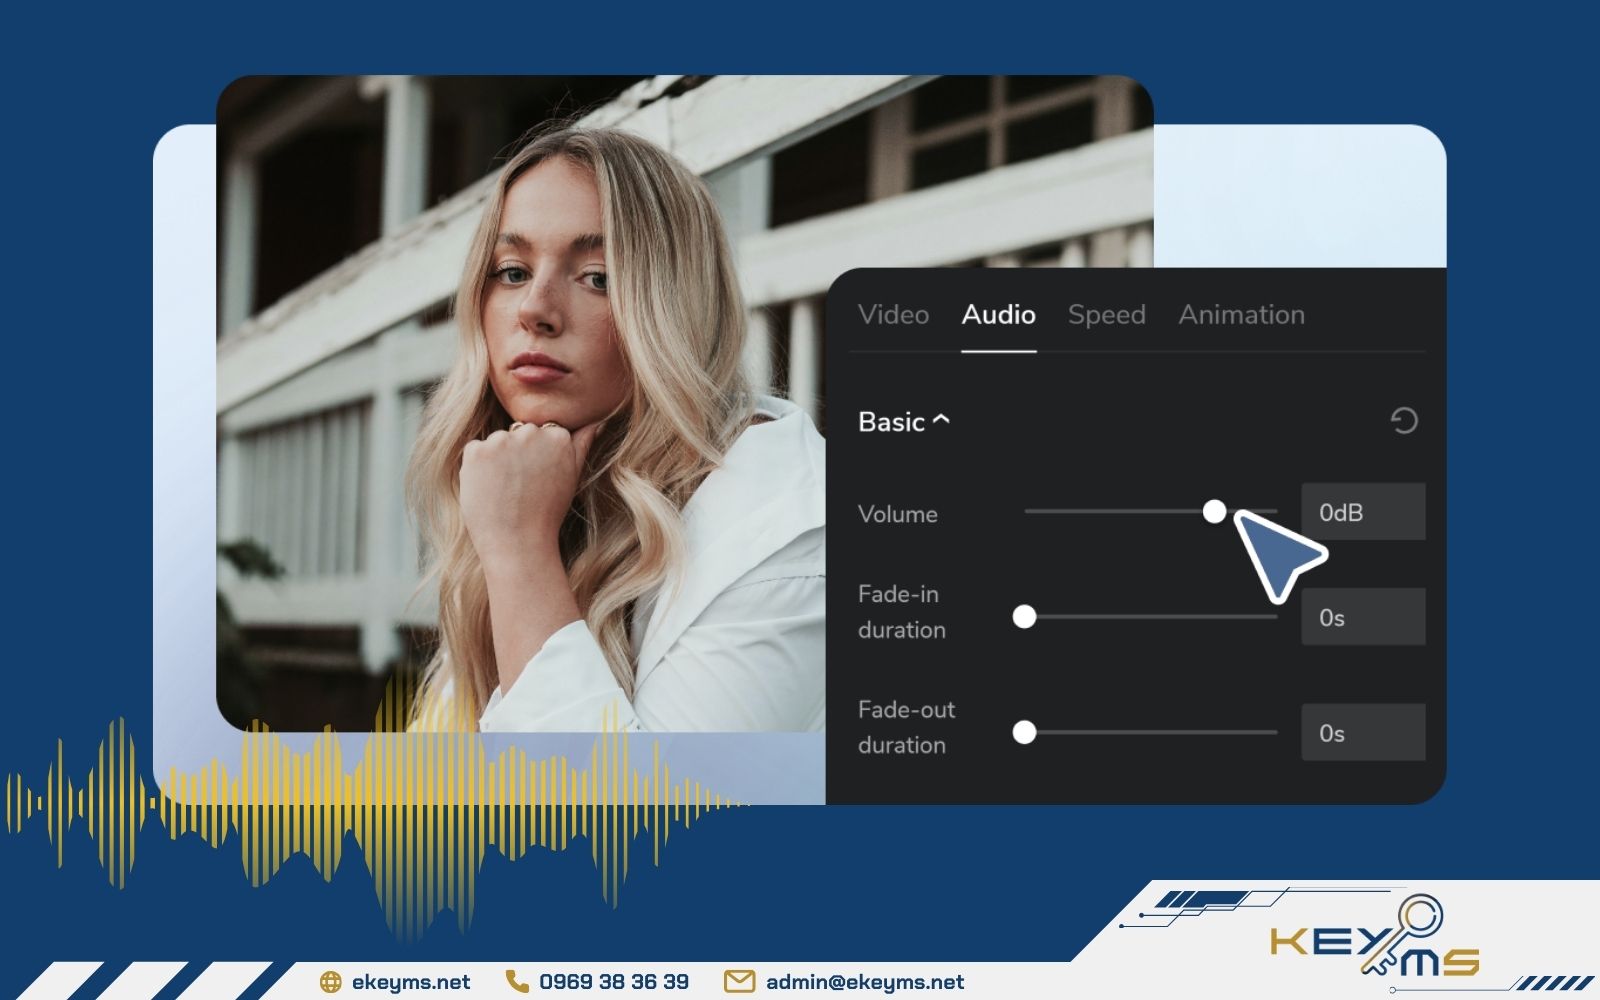This screenshot has width=1600, height=1000.
Task: Click the Fade-in duration slider knob
Action: tap(1024, 617)
